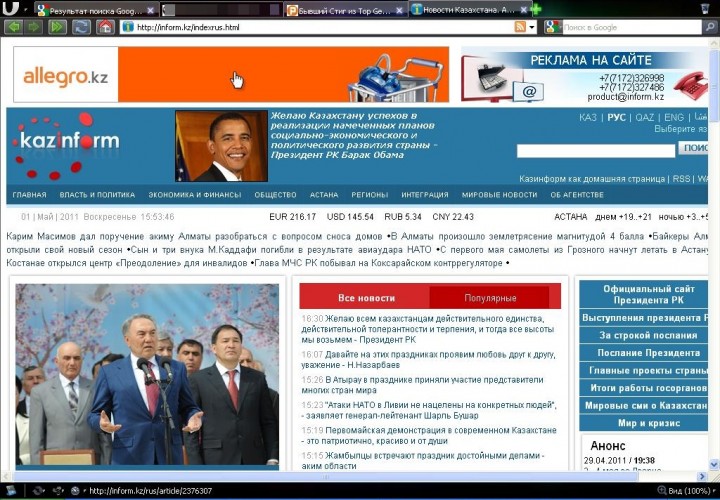Reload the page with the refresh button

point(81,27)
